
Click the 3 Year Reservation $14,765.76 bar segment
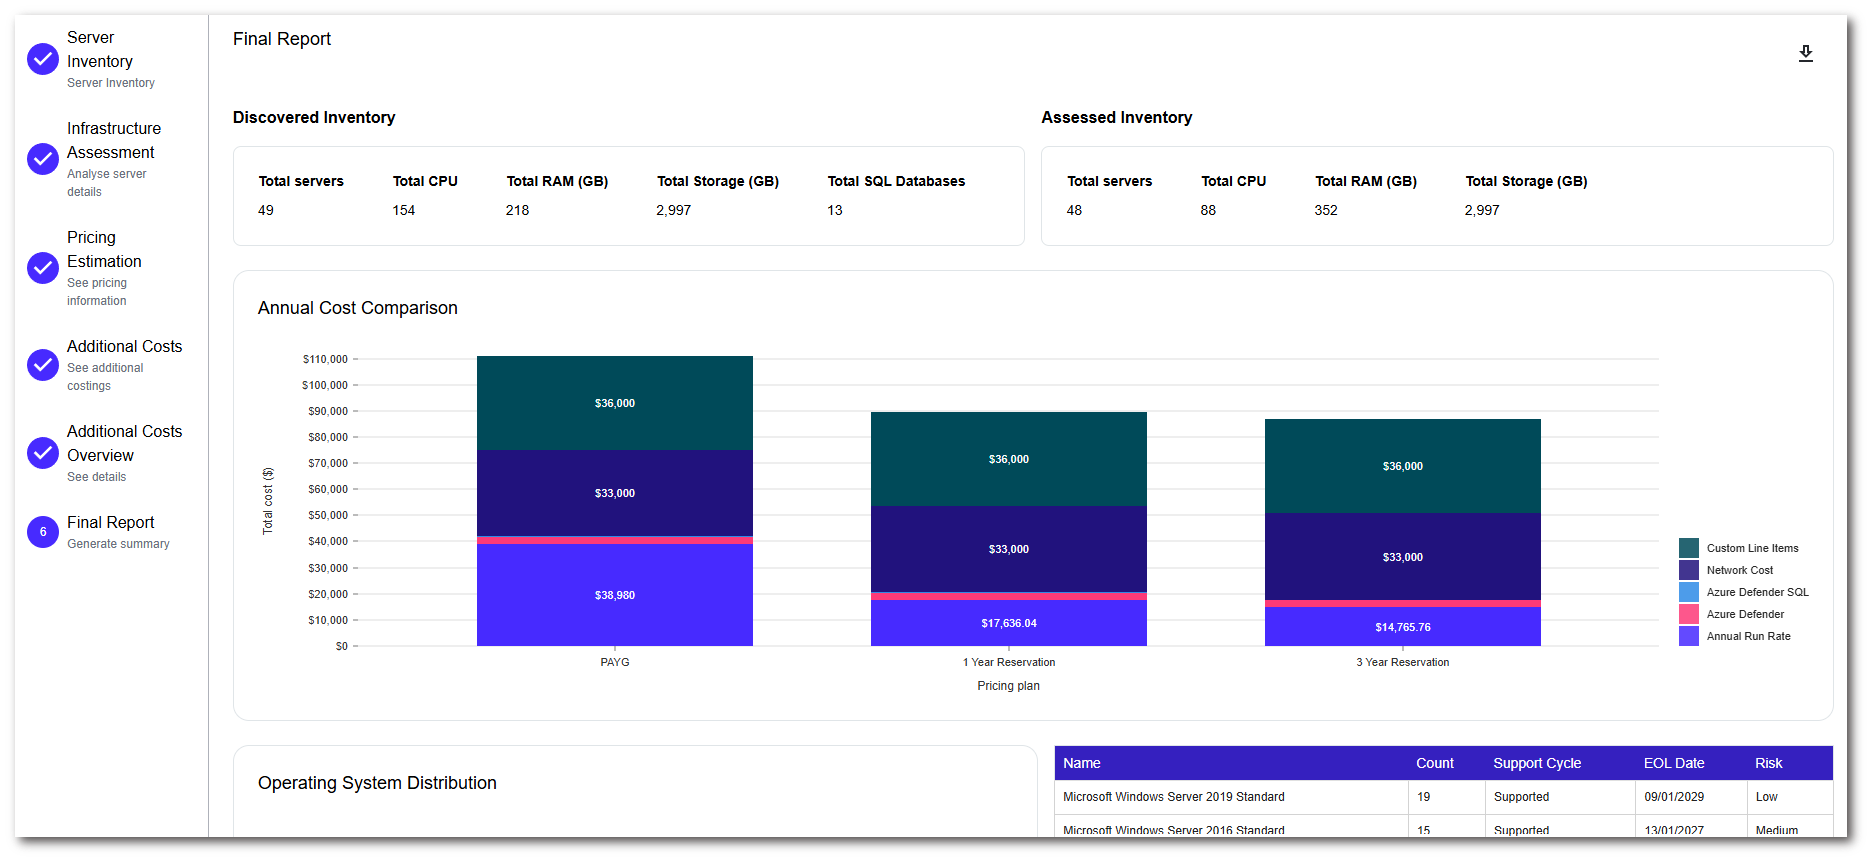1402,627
